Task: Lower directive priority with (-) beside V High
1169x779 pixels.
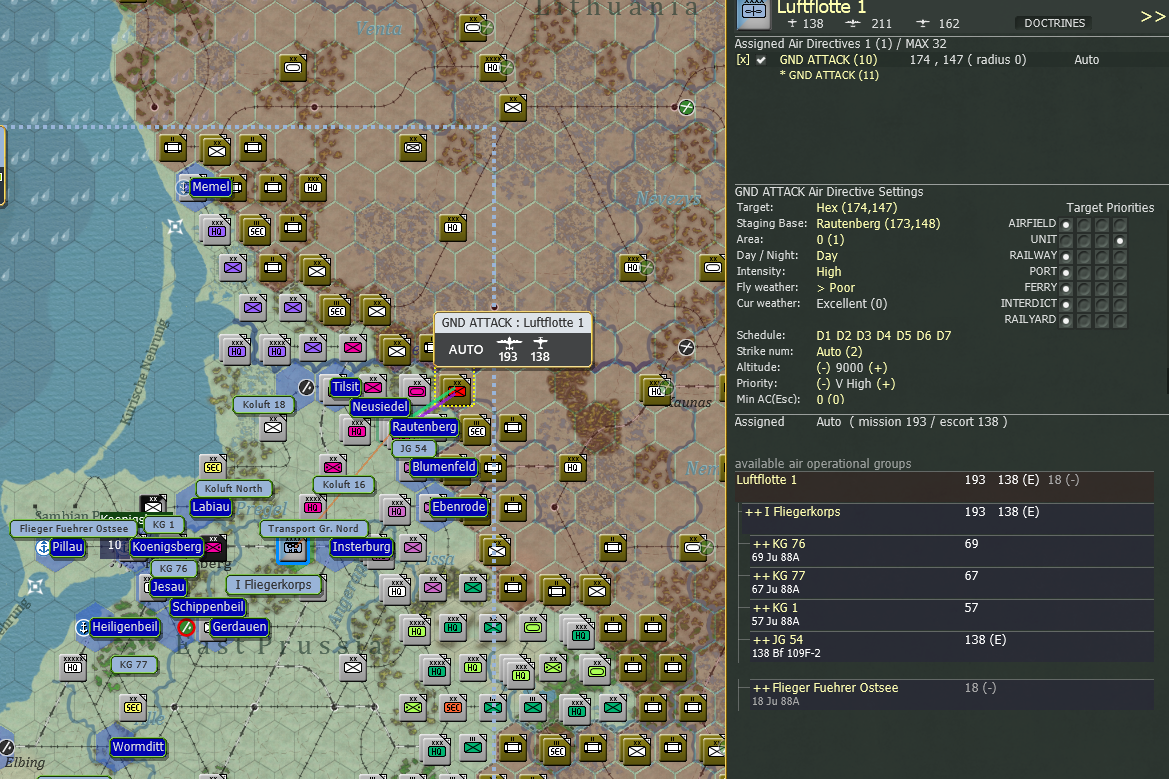Action: click(x=823, y=384)
